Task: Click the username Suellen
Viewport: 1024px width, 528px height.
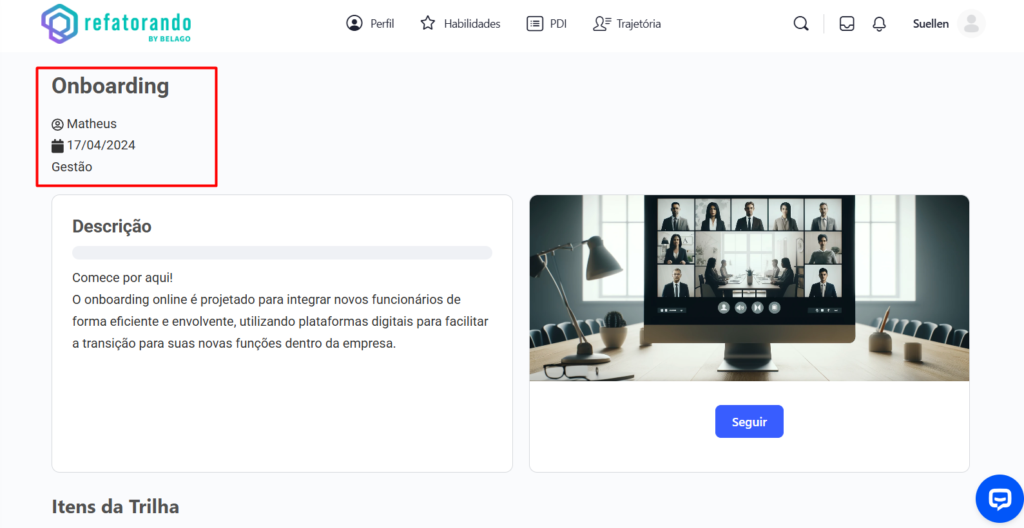Action: [930, 24]
